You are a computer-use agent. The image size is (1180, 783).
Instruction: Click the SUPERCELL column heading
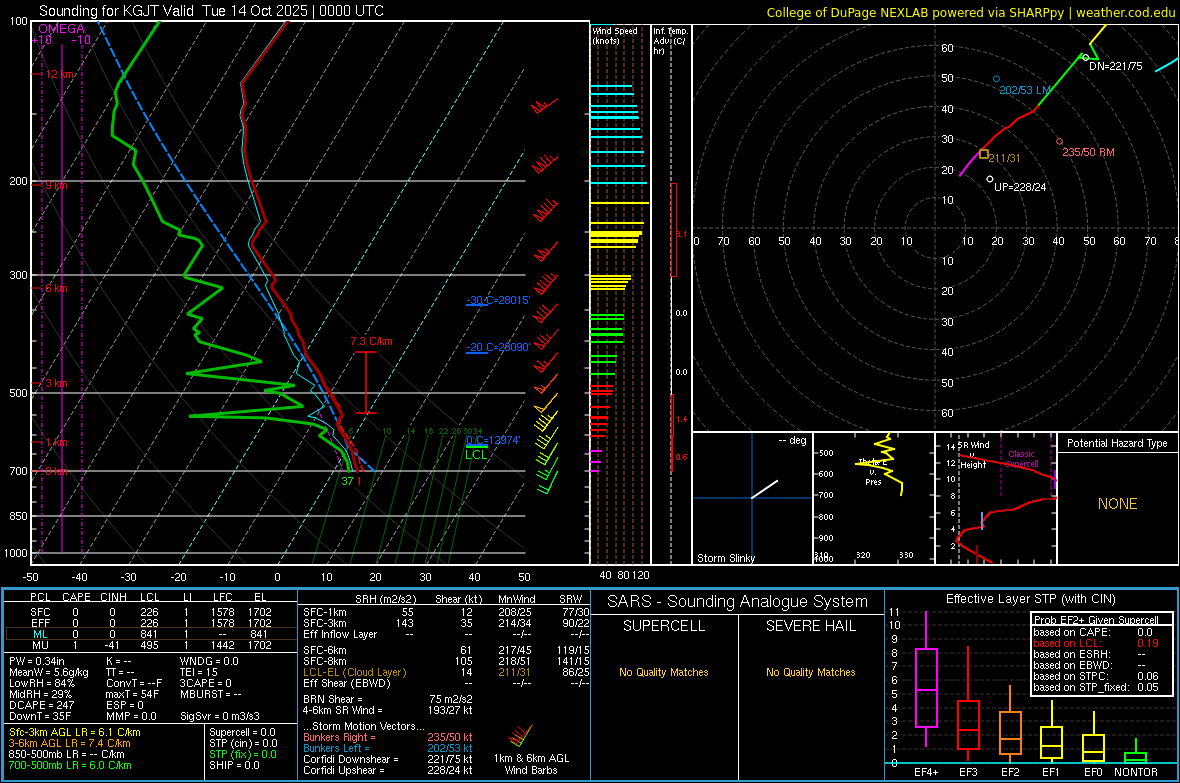click(664, 626)
